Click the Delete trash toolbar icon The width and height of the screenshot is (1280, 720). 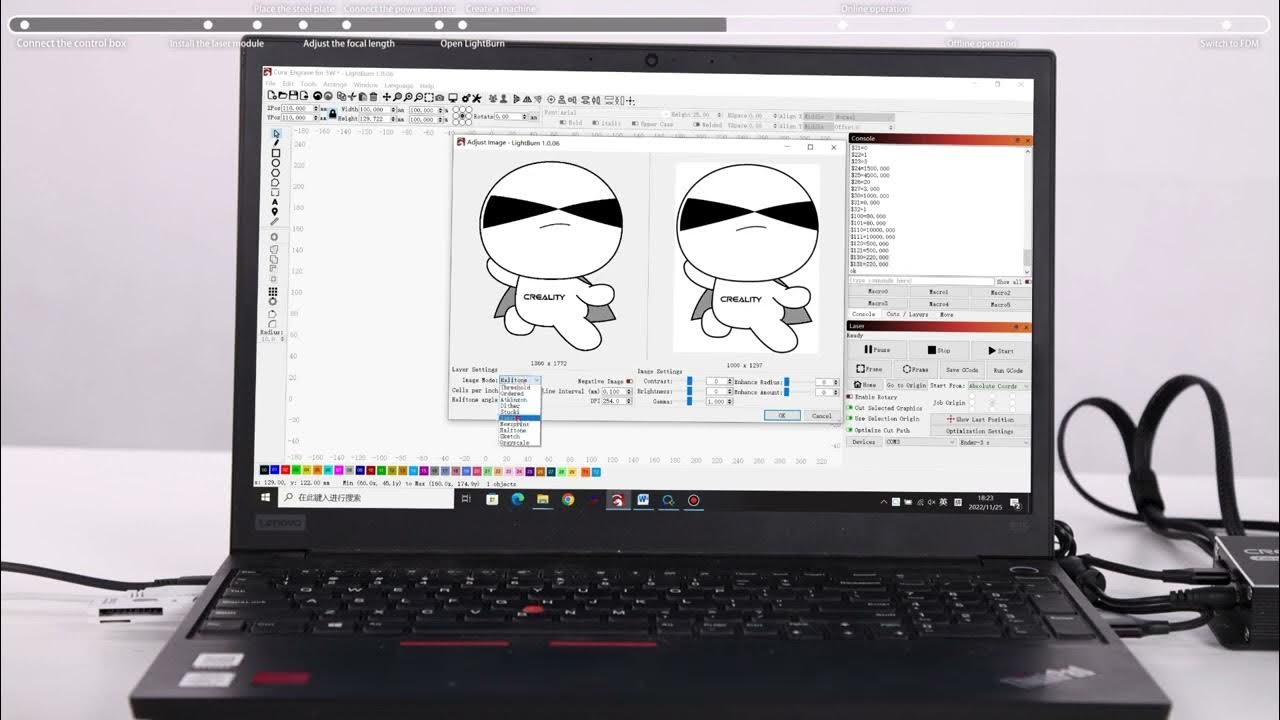pyautogui.click(x=373, y=97)
